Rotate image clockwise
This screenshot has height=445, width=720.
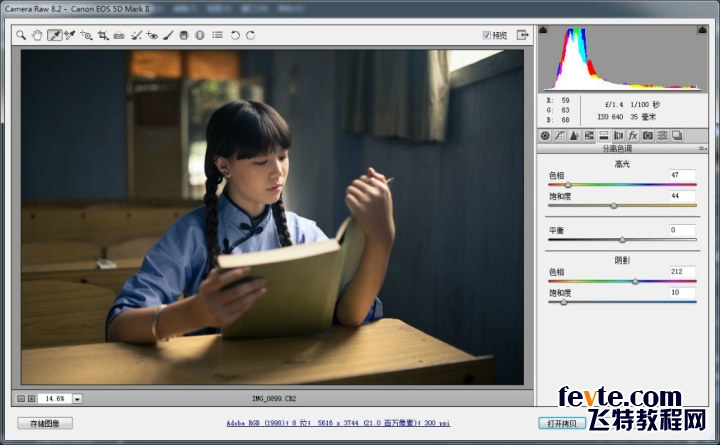tap(250, 35)
